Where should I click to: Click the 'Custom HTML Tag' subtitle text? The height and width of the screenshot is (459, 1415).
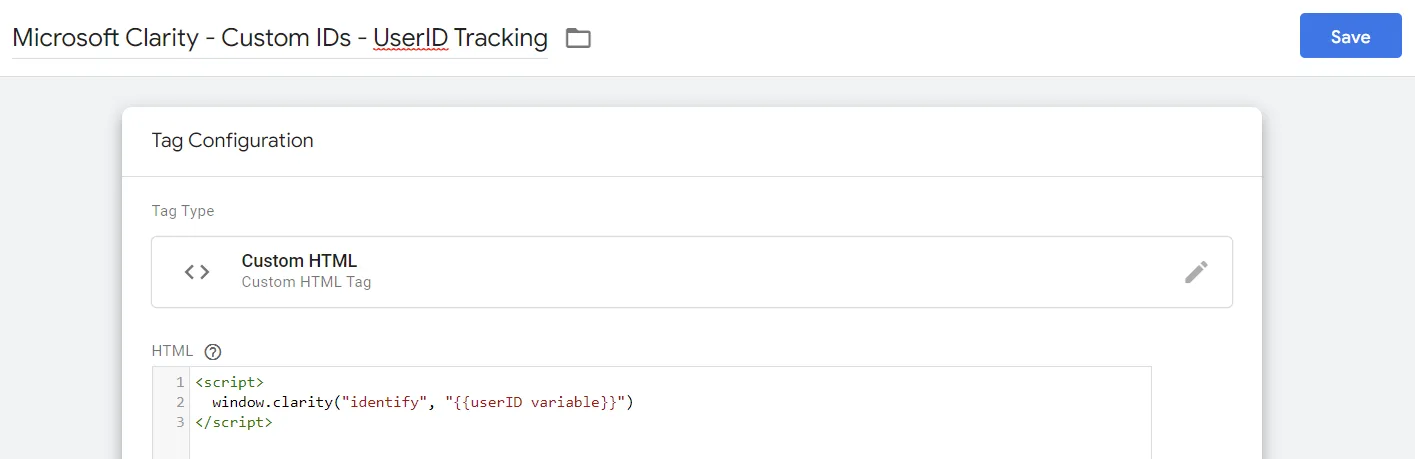pyautogui.click(x=306, y=282)
